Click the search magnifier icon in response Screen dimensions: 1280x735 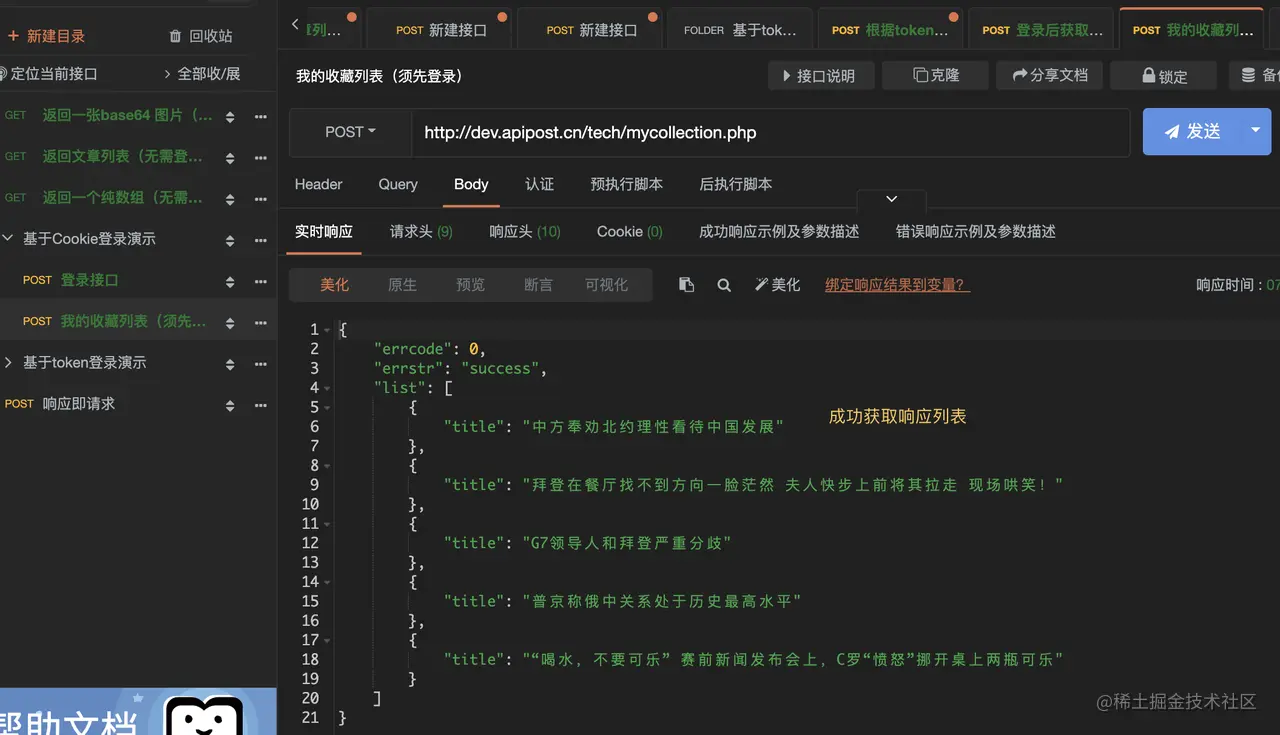[724, 285]
